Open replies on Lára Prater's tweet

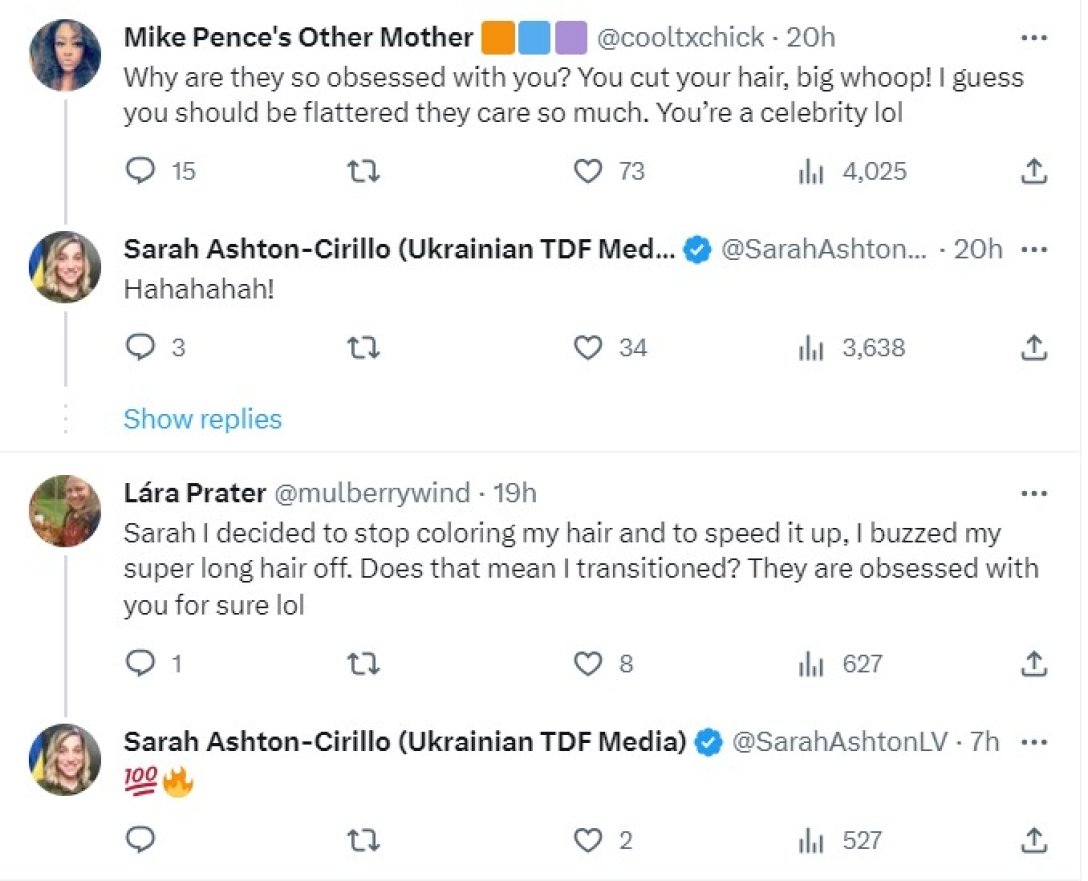click(141, 663)
